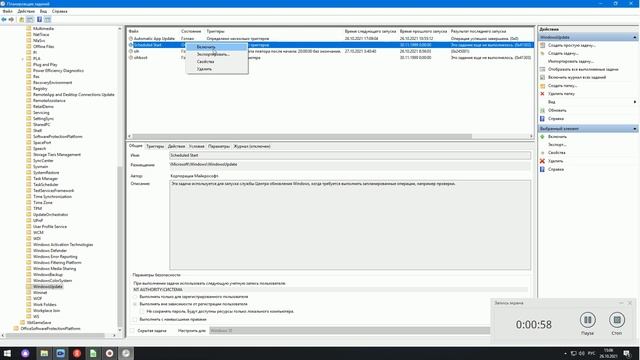This screenshot has height=360, width=640.
Task: Click 'Создать простую задачу' icon in Actions
Action: [542, 45]
